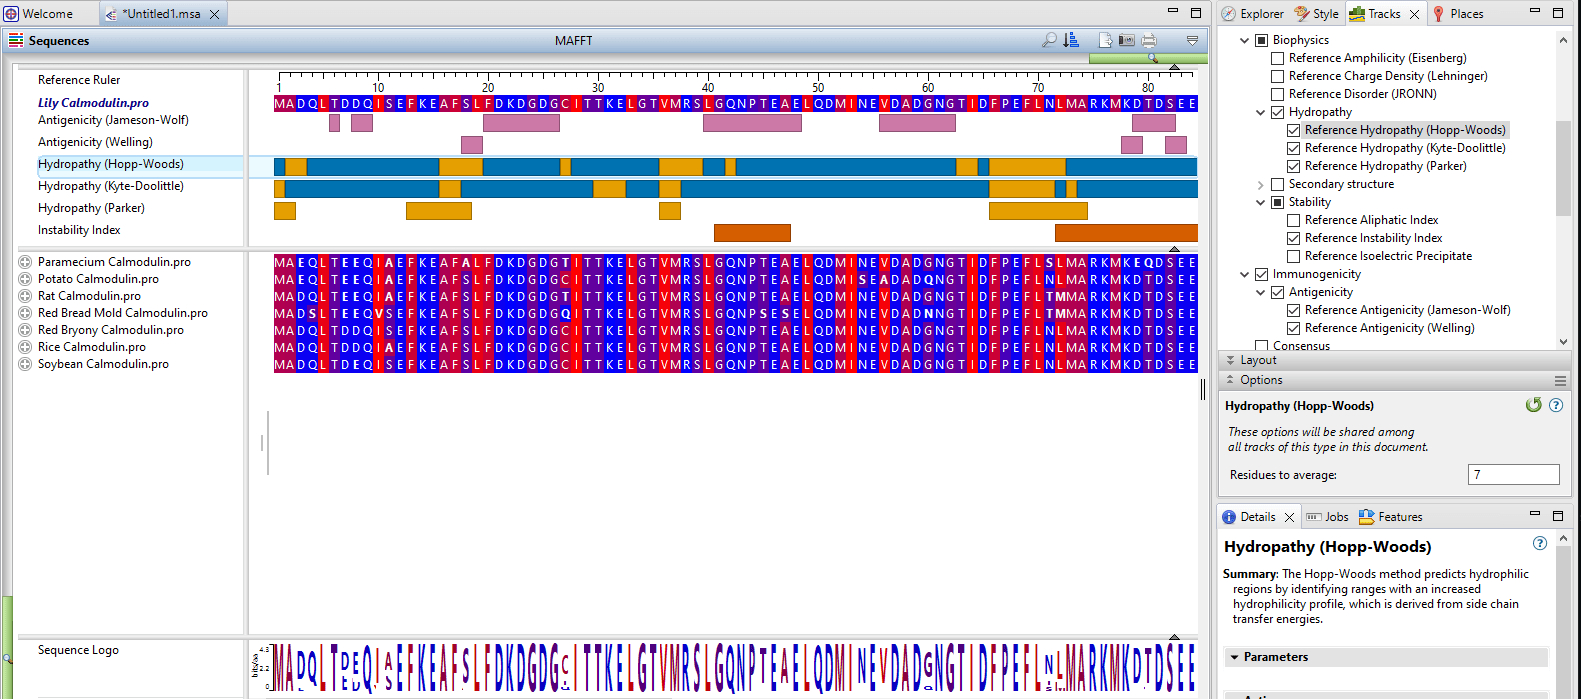Screen dimensions: 1581x699
Task: Toggle the Secondary structure checkbox
Action: [x=1277, y=184]
